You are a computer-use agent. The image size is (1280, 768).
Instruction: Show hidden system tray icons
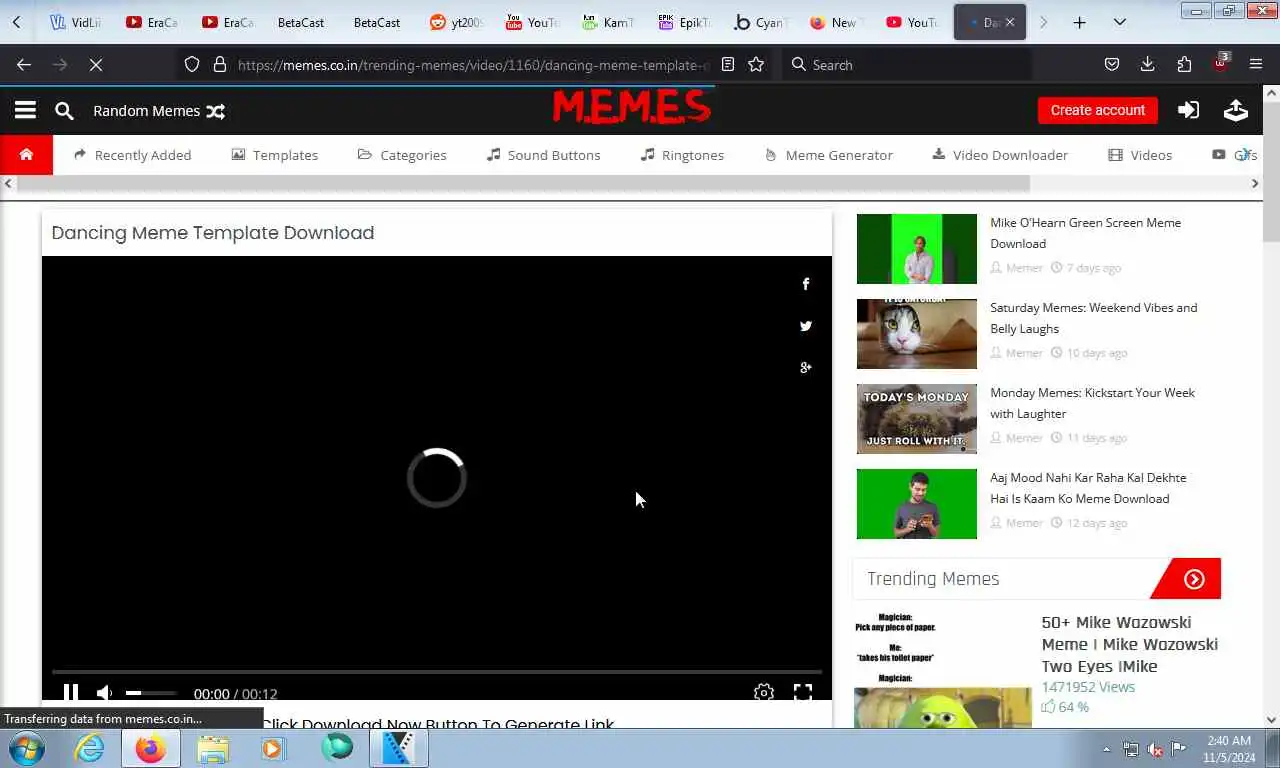pos(1106,749)
